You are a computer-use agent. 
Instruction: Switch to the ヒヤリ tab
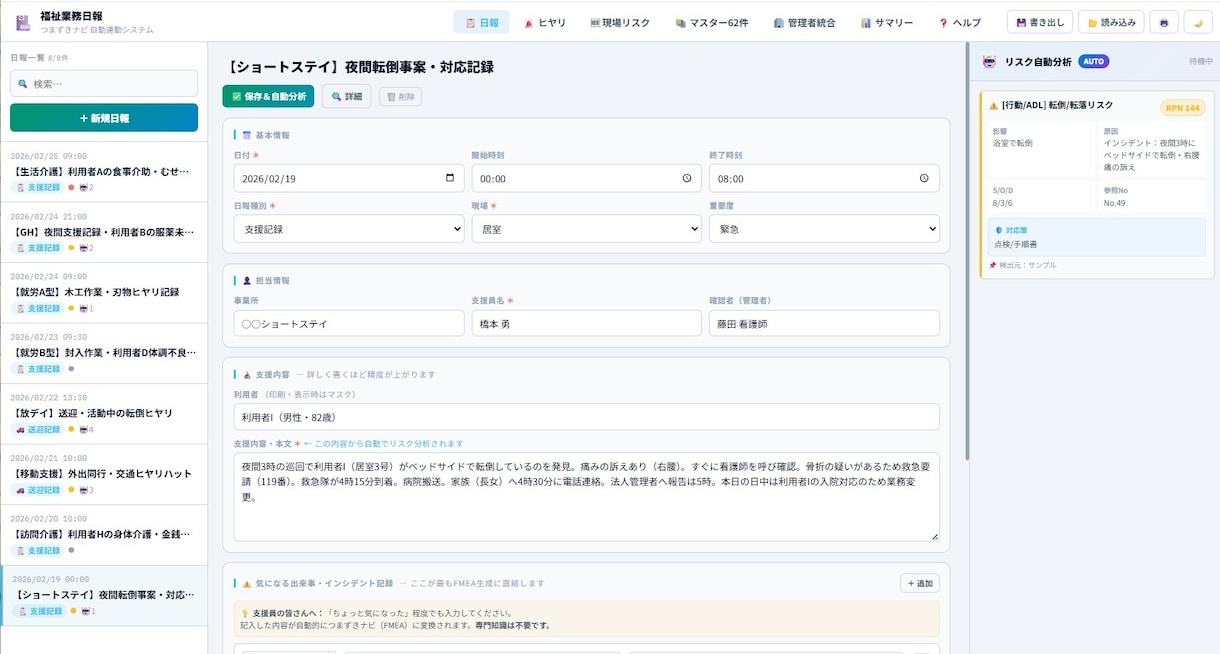pos(545,22)
